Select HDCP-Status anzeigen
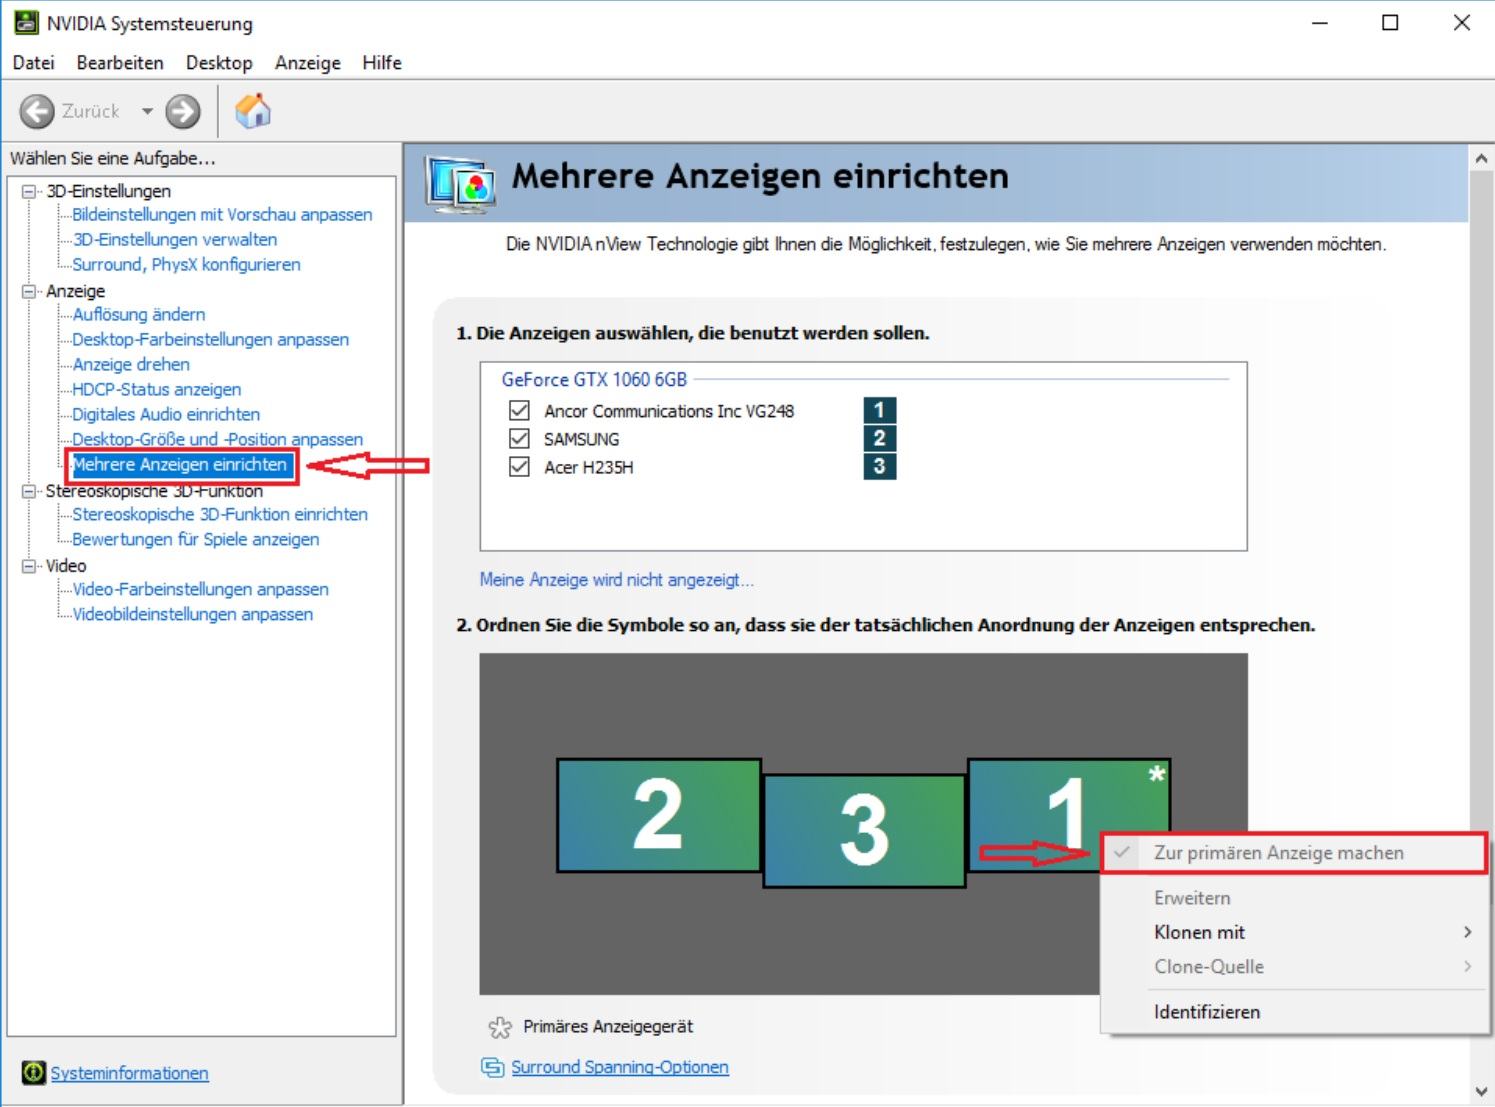The image size is (1495, 1107). [x=156, y=390]
